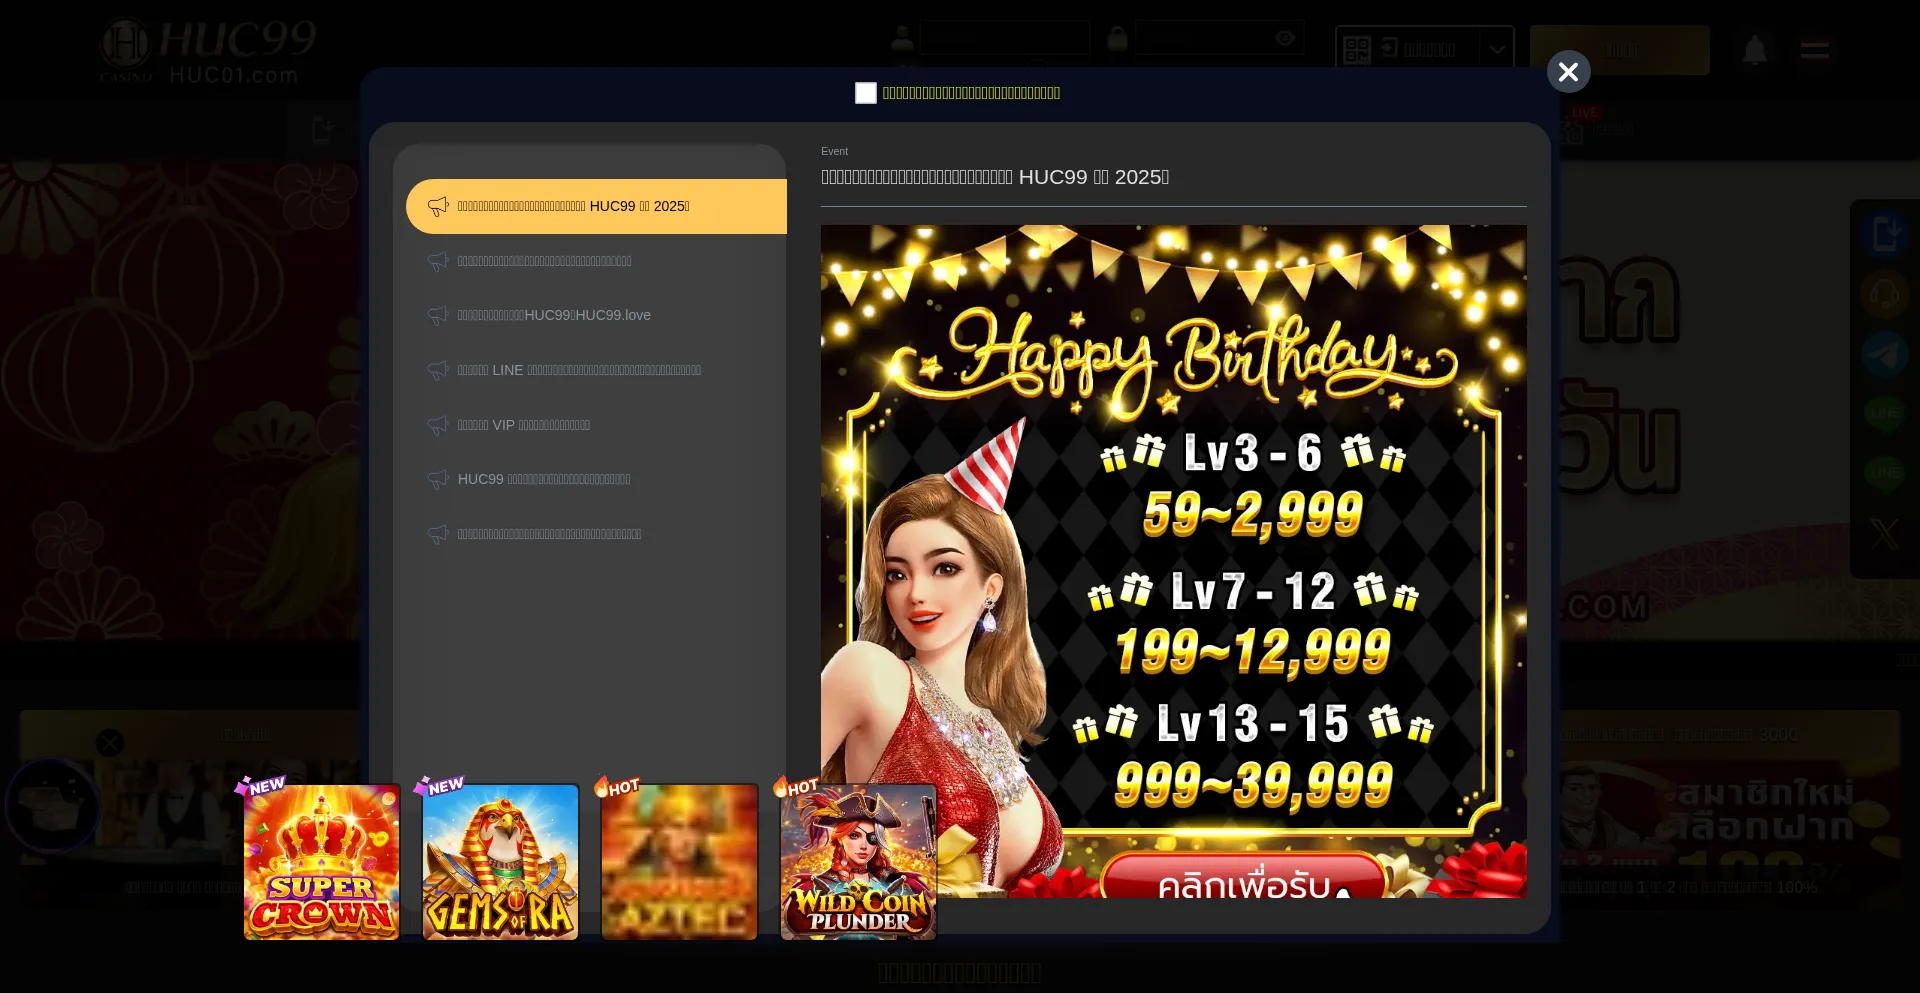
Task: Tick the checkbox above the announcement panel
Action: pyautogui.click(x=866, y=93)
